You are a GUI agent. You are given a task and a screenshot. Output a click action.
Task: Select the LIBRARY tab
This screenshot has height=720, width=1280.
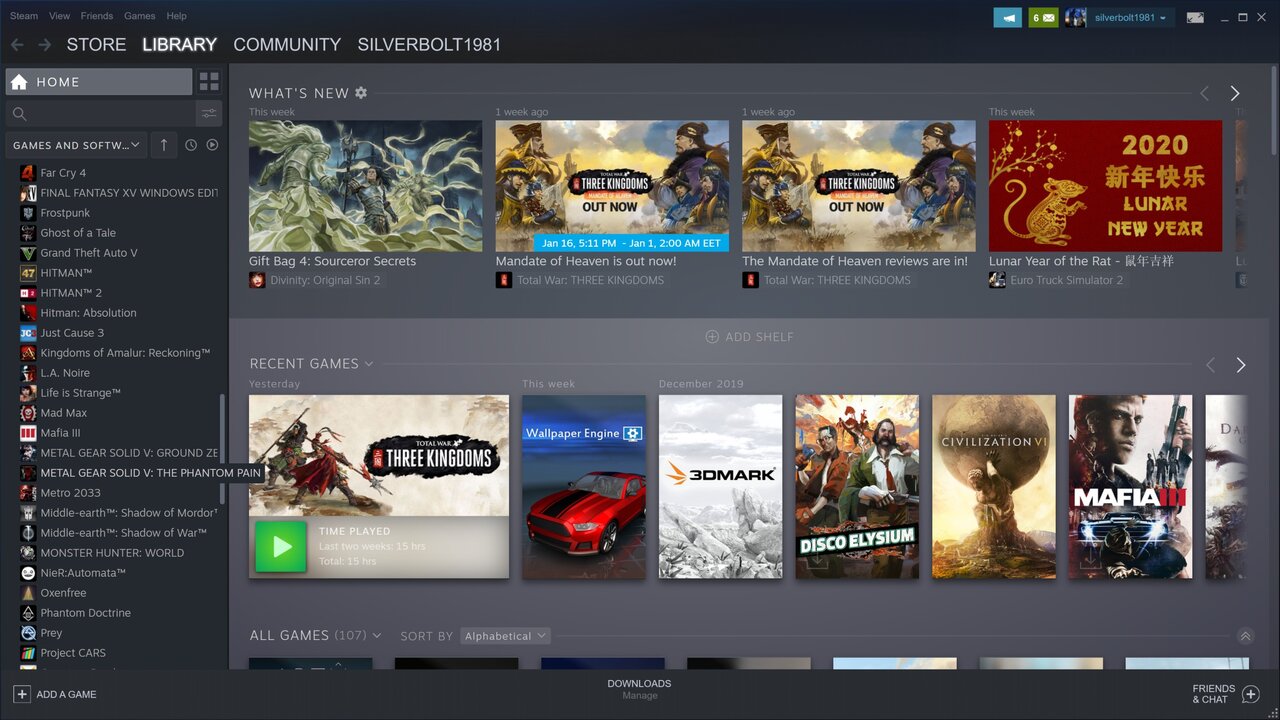[179, 45]
